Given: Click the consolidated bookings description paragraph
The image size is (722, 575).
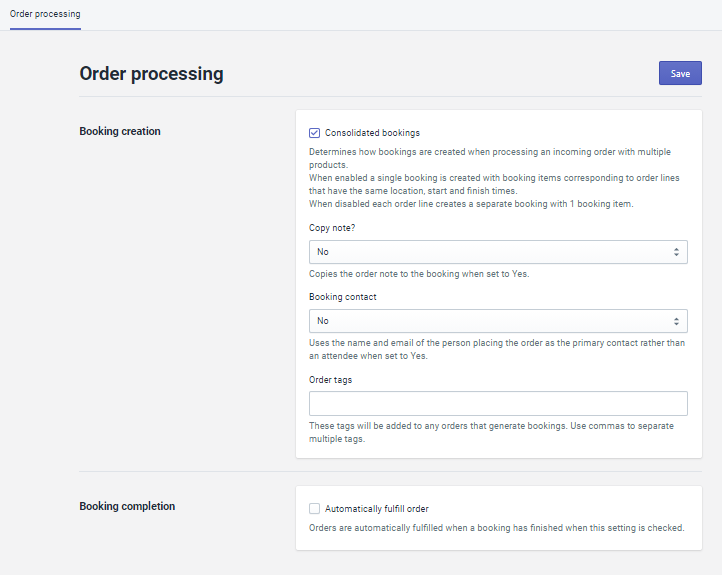Looking at the screenshot, I should tap(489, 178).
